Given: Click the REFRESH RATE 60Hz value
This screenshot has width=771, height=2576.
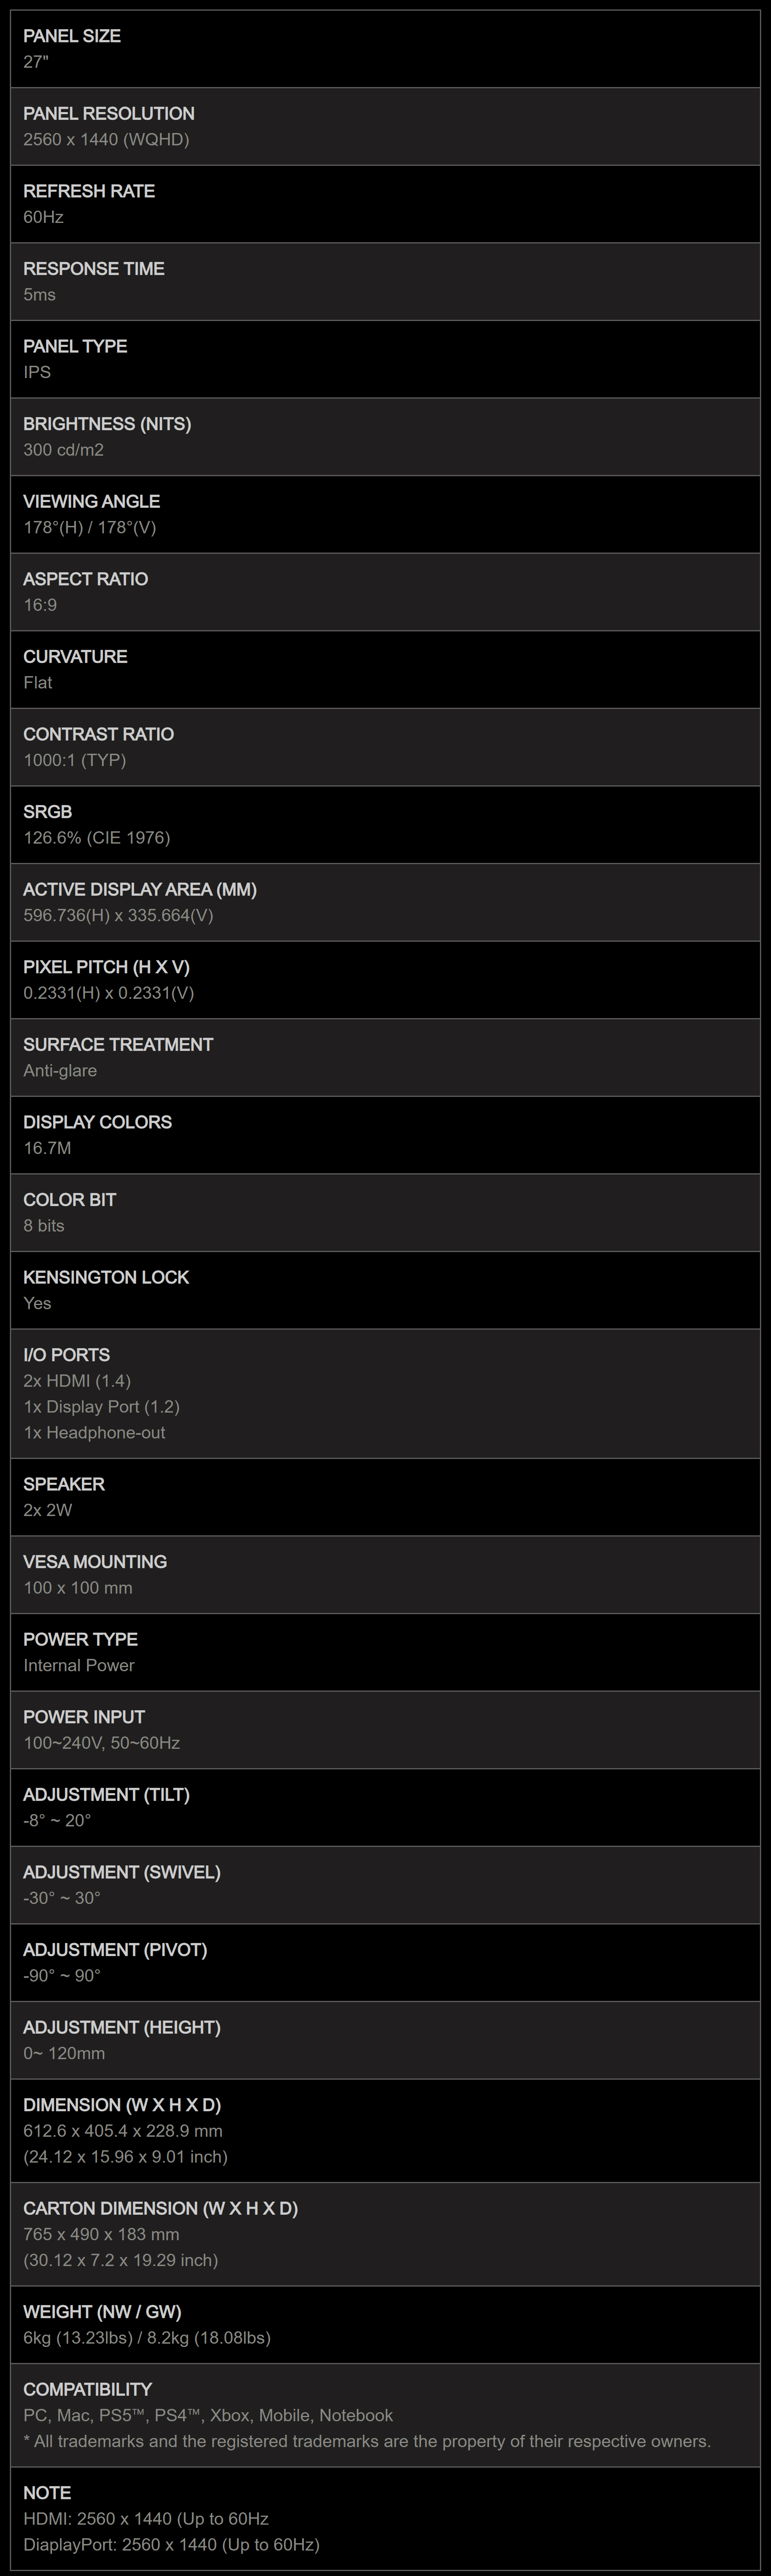Looking at the screenshot, I should pyautogui.click(x=43, y=217).
